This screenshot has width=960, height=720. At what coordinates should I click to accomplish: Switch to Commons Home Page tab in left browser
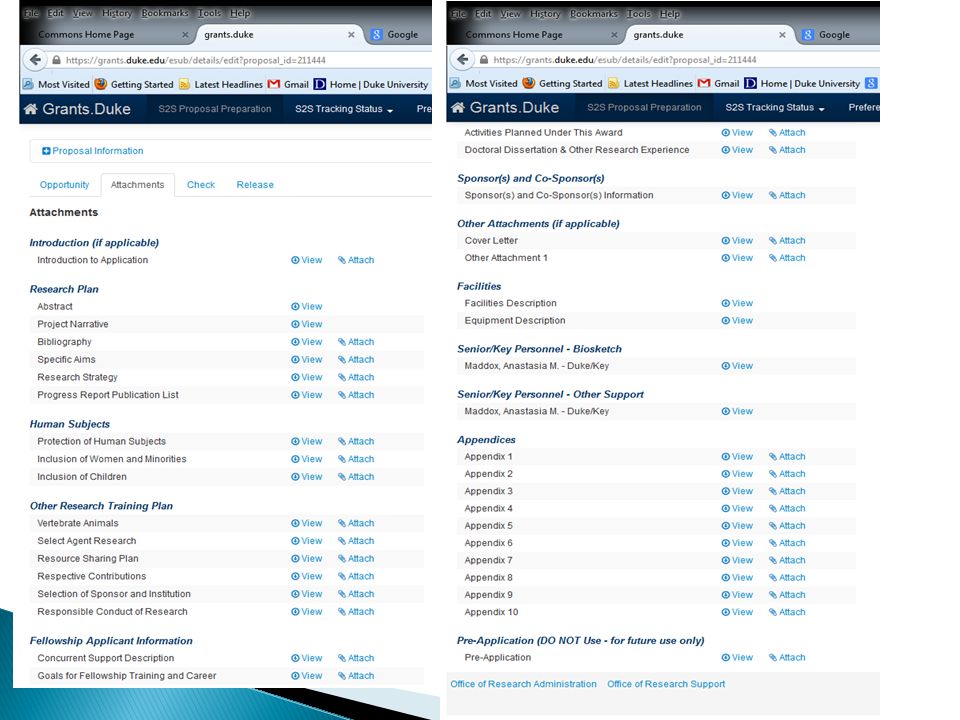[86, 35]
